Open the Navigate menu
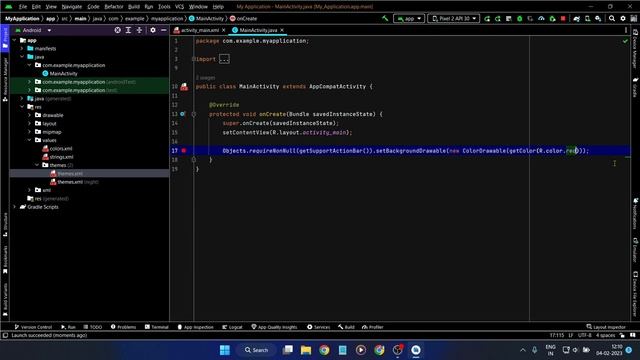The width and height of the screenshot is (640, 360). [x=71, y=7]
